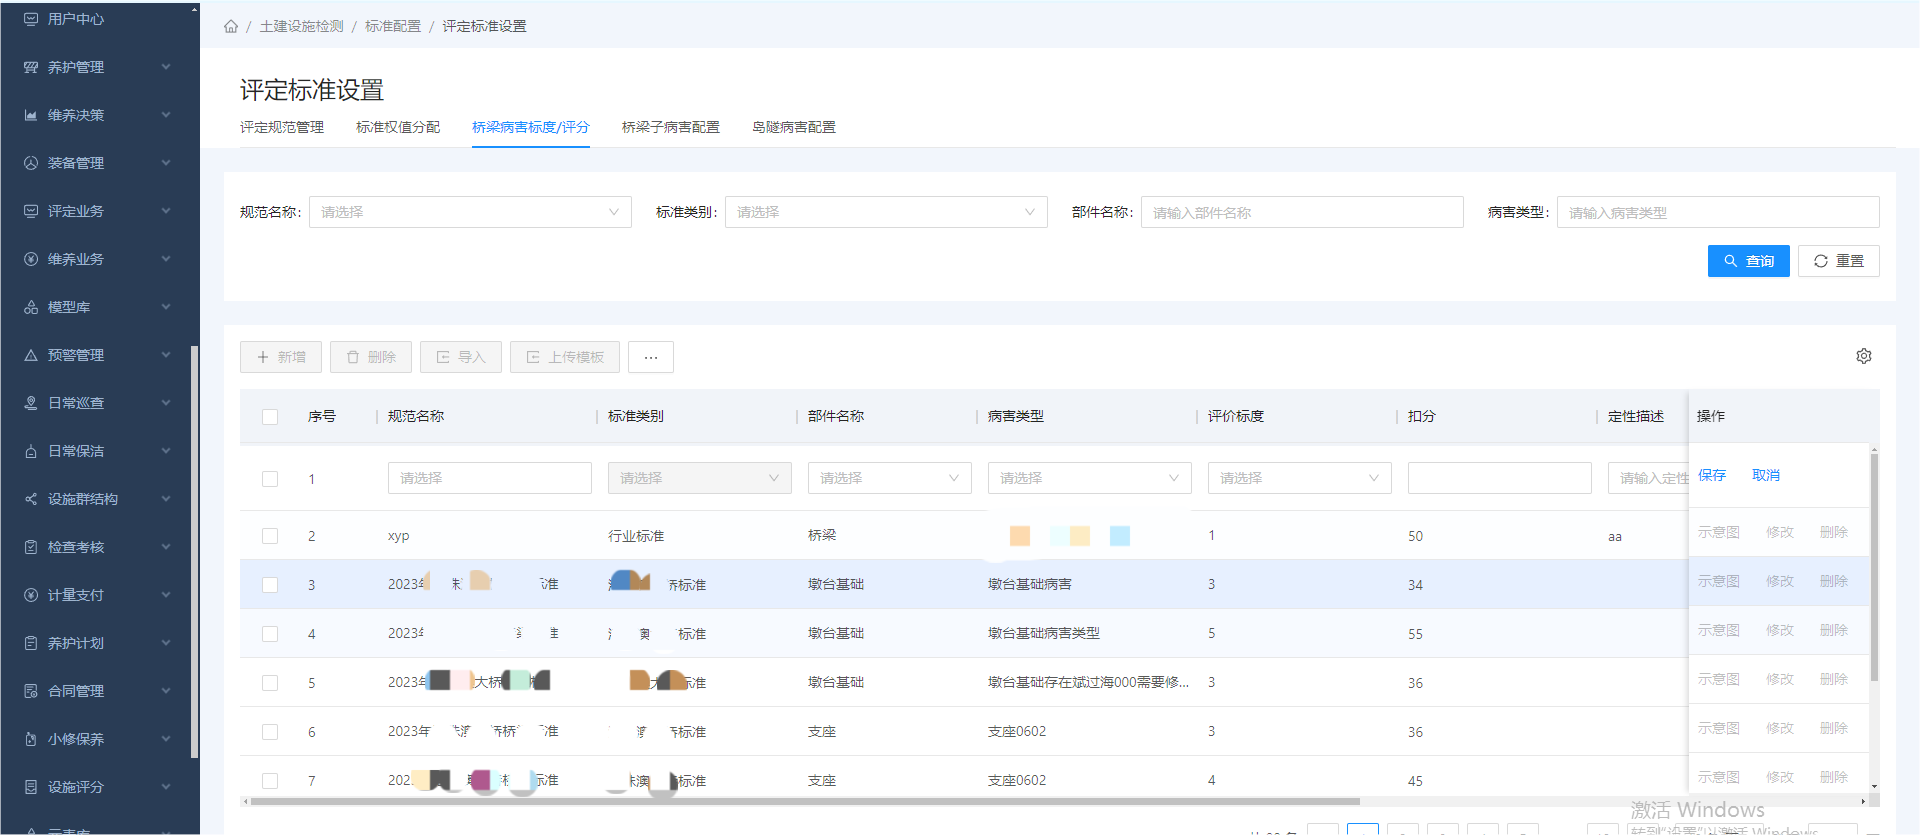Switch to 评定规范管理 tab
This screenshot has width=1920, height=835.
282,127
